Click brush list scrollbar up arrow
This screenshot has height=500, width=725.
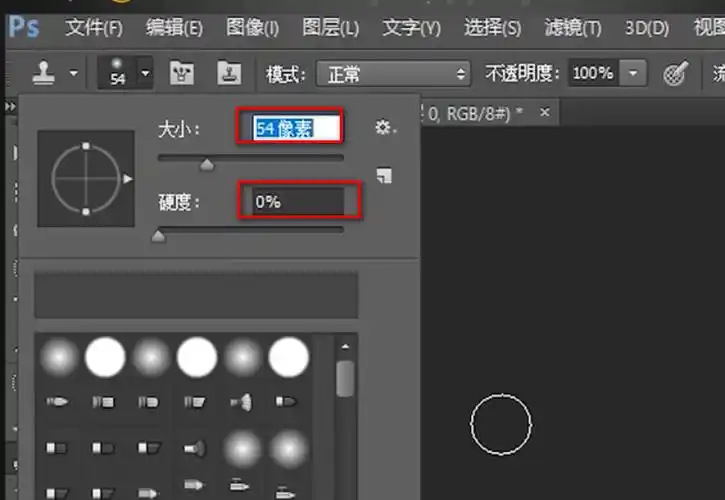click(345, 346)
